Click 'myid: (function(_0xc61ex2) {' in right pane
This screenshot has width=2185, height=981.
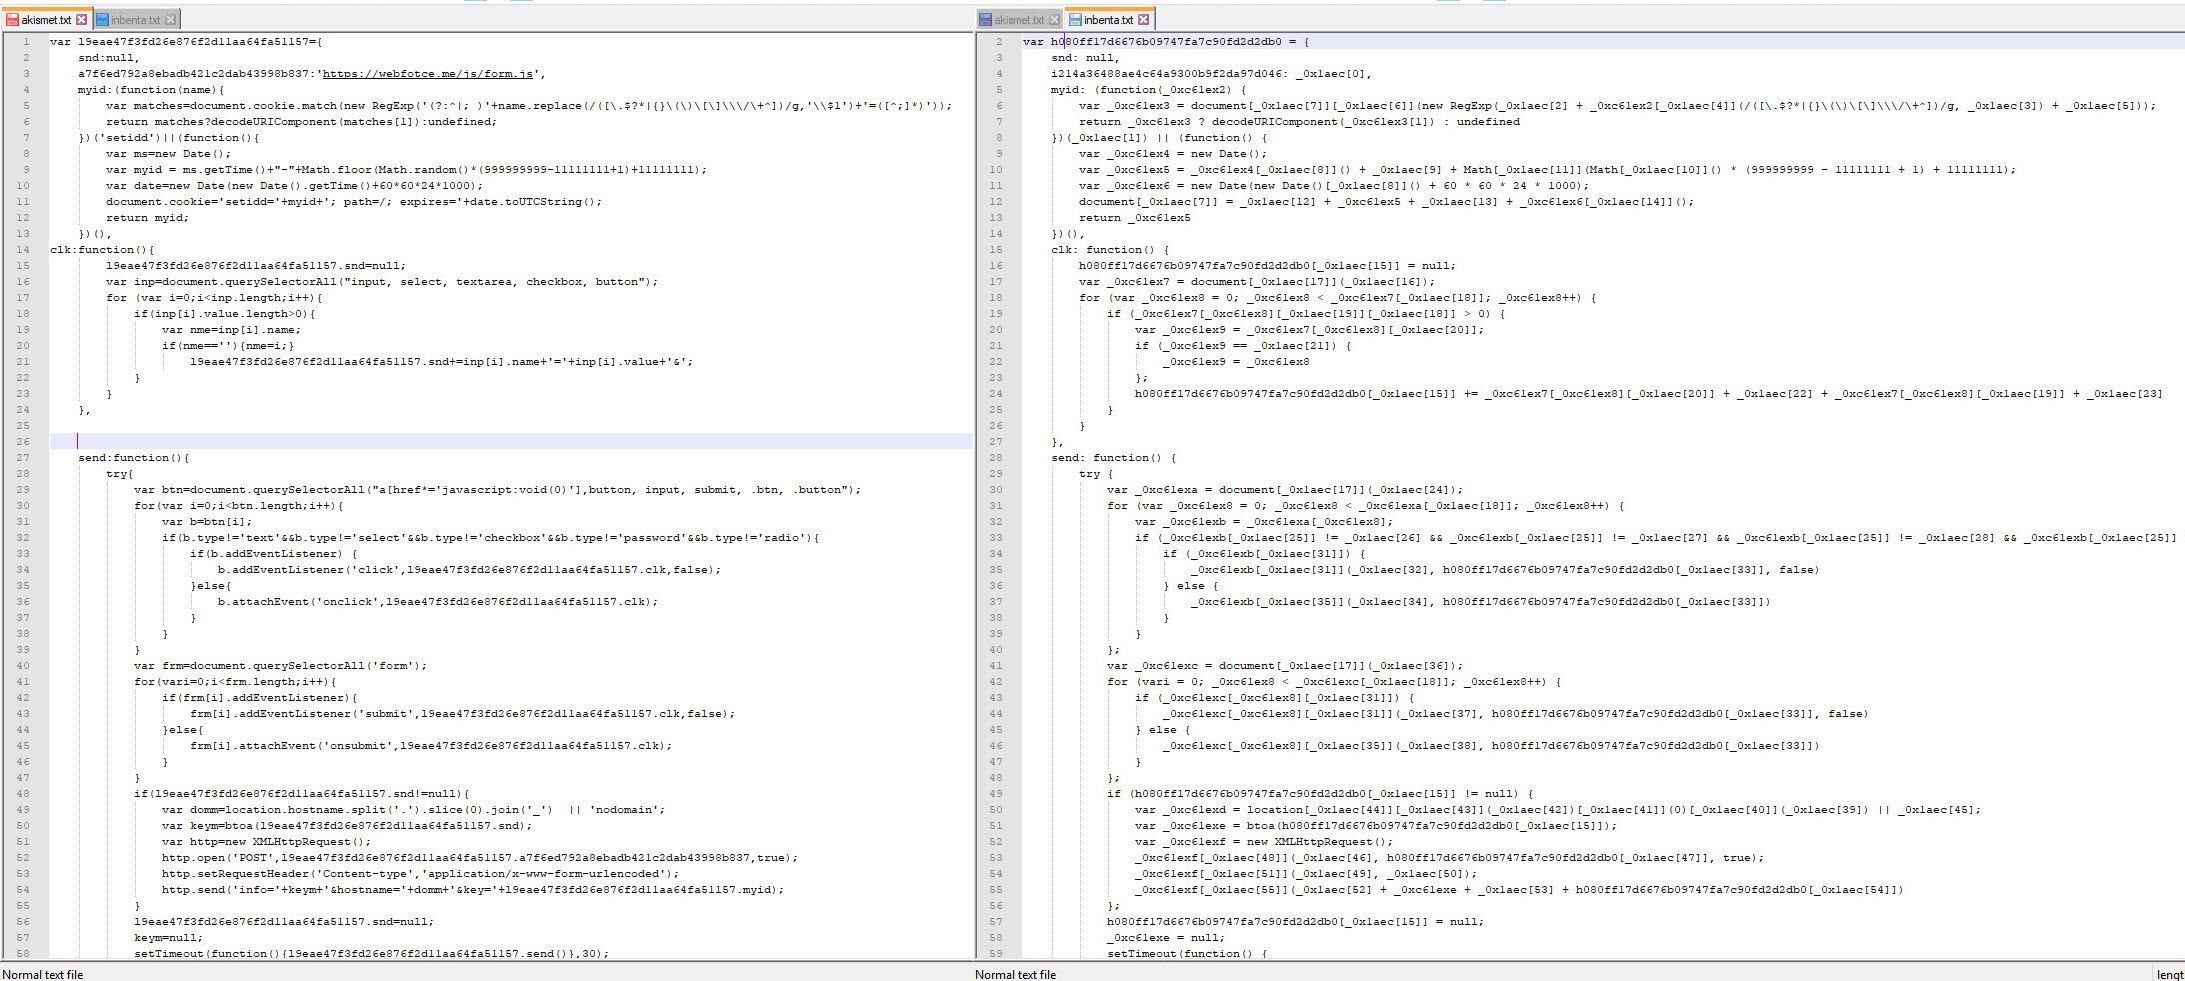tap(1149, 90)
